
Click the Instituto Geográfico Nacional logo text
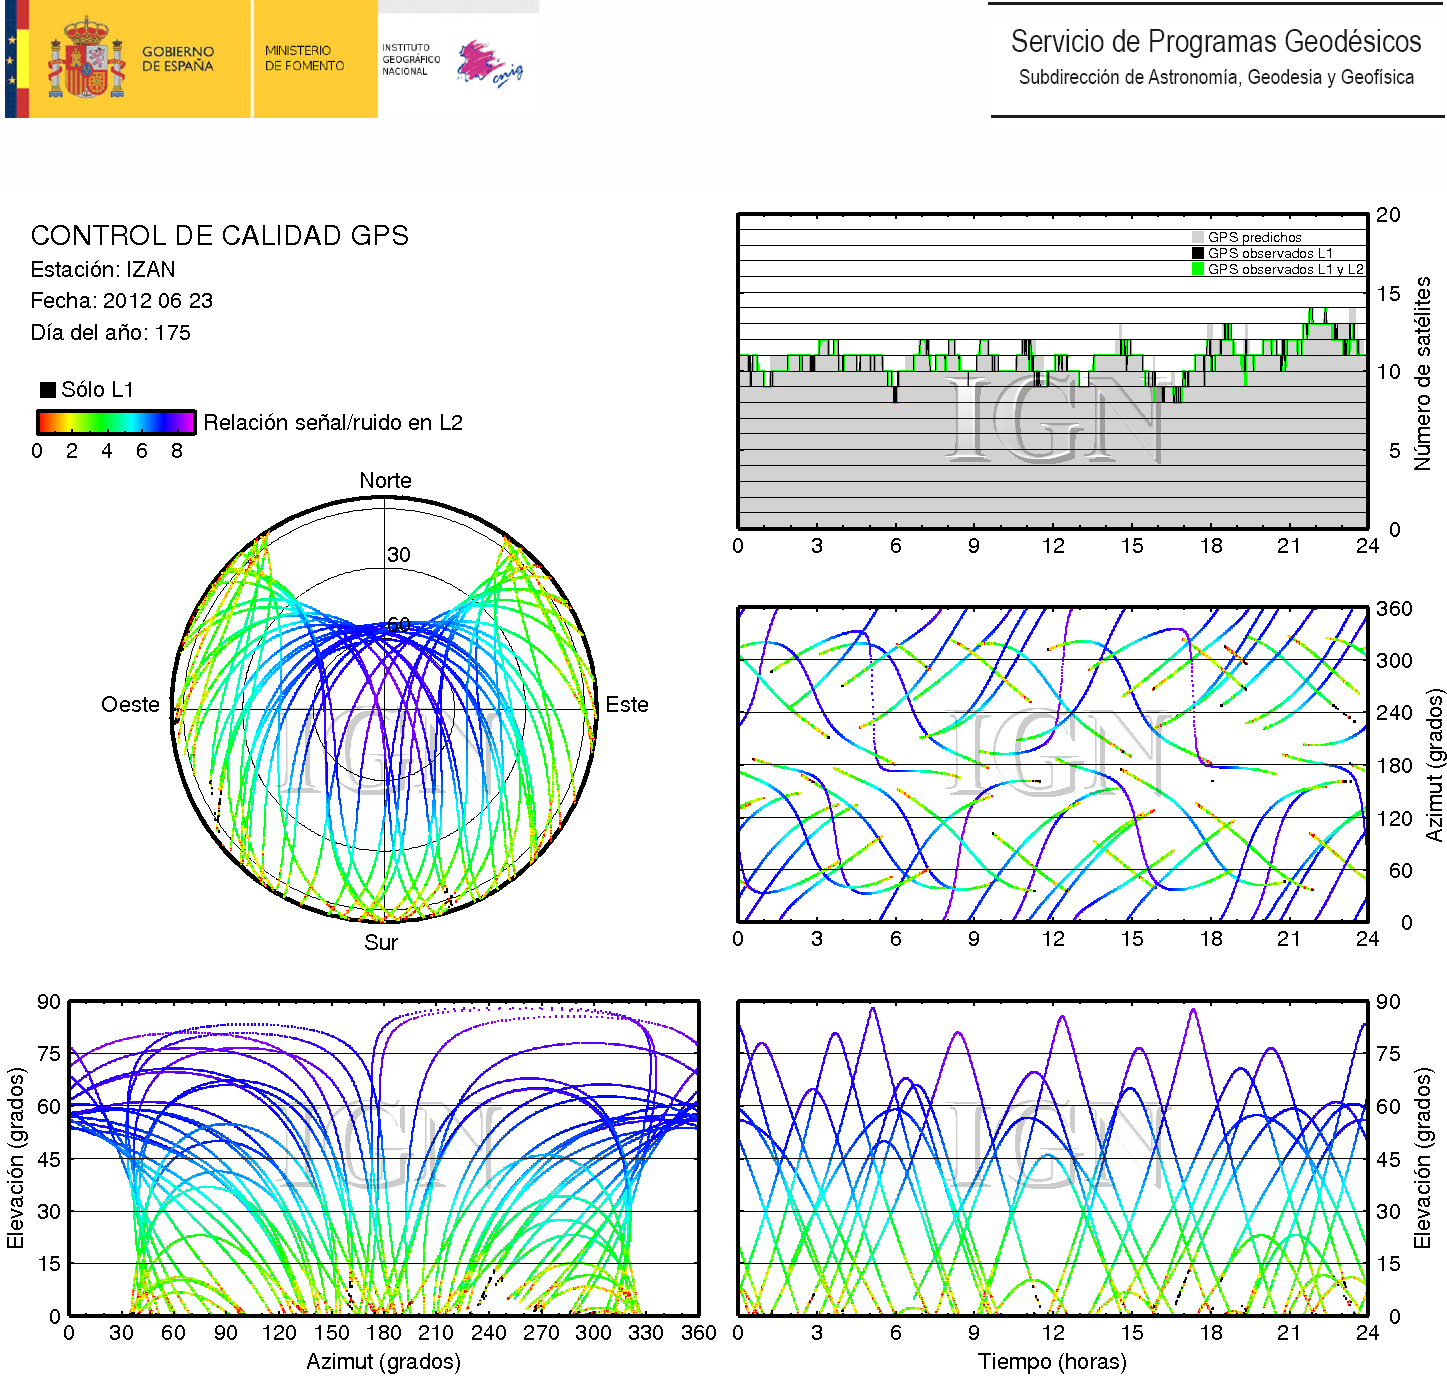coord(410,59)
